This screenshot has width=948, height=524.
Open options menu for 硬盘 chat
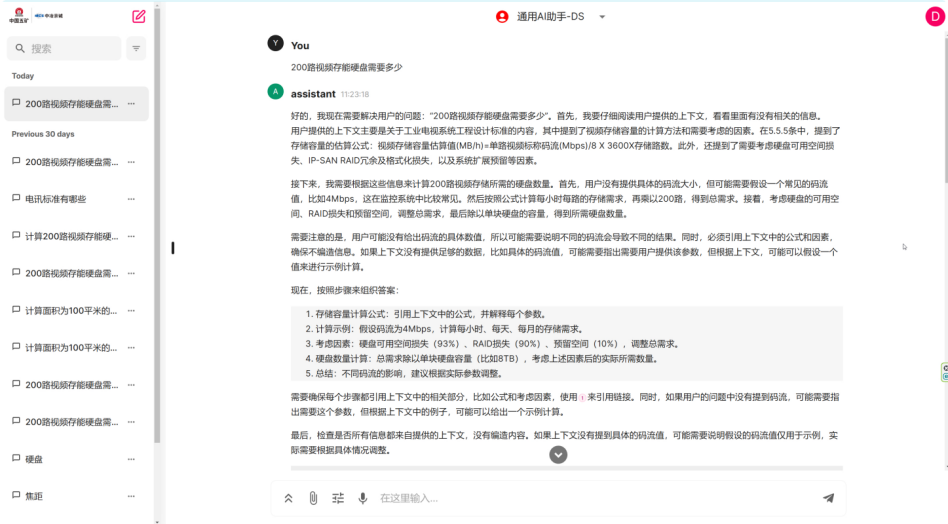point(131,459)
